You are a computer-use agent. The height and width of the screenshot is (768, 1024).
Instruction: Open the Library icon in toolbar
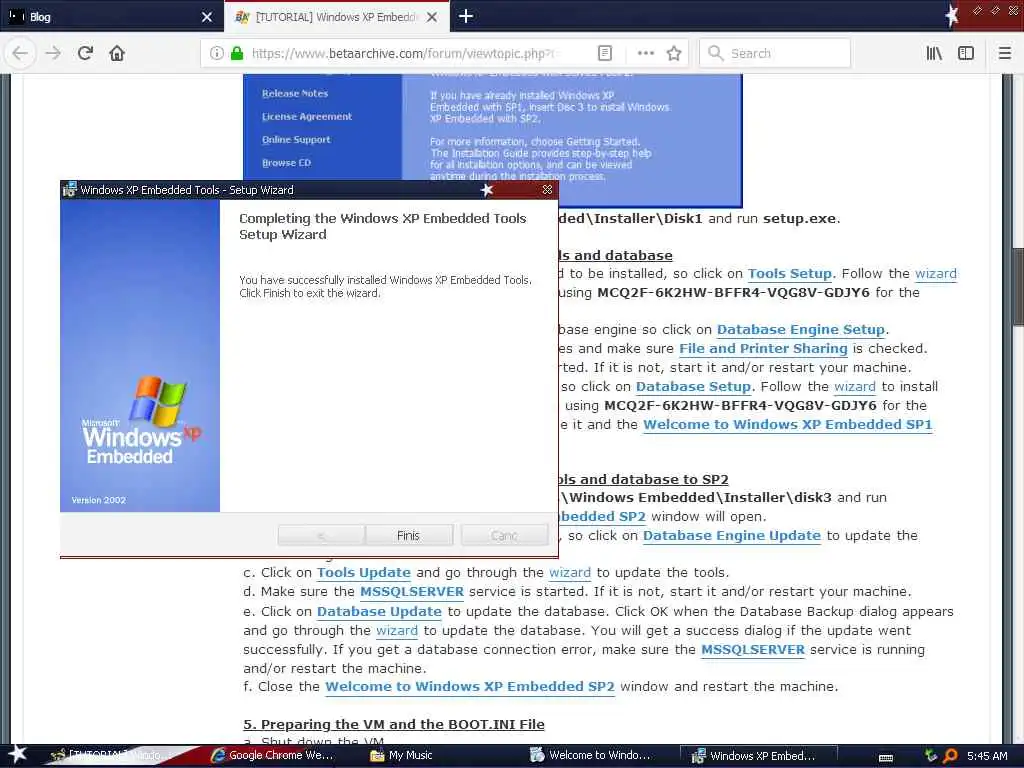pos(934,54)
